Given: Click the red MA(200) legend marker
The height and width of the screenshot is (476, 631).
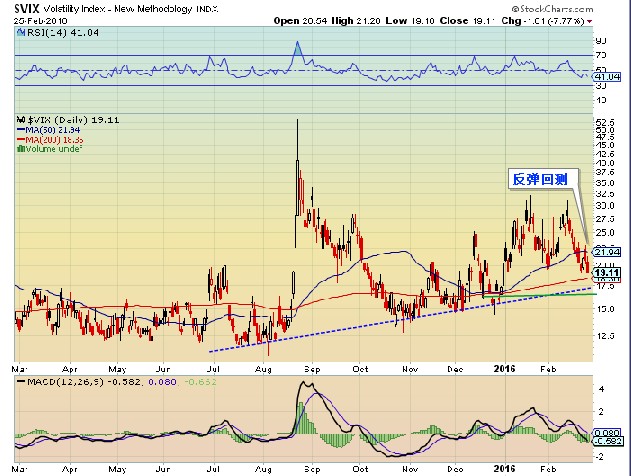Looking at the screenshot, I should (x=18, y=137).
